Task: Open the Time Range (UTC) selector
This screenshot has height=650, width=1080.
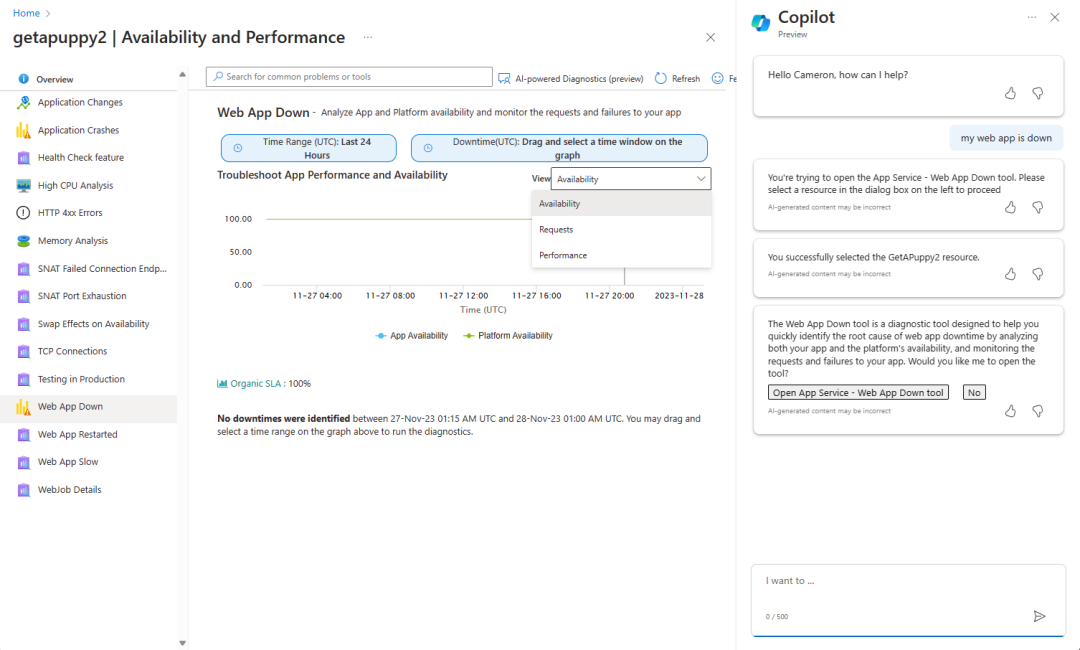Action: click(x=309, y=148)
